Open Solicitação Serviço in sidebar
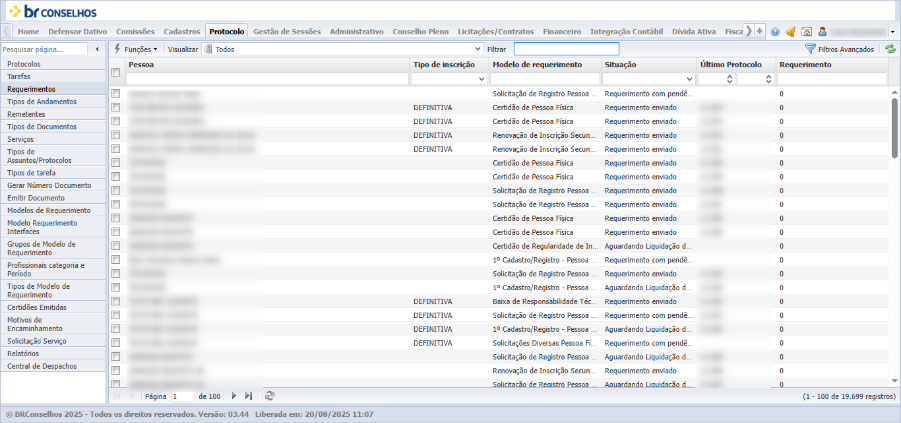901x423 pixels. tap(53, 341)
